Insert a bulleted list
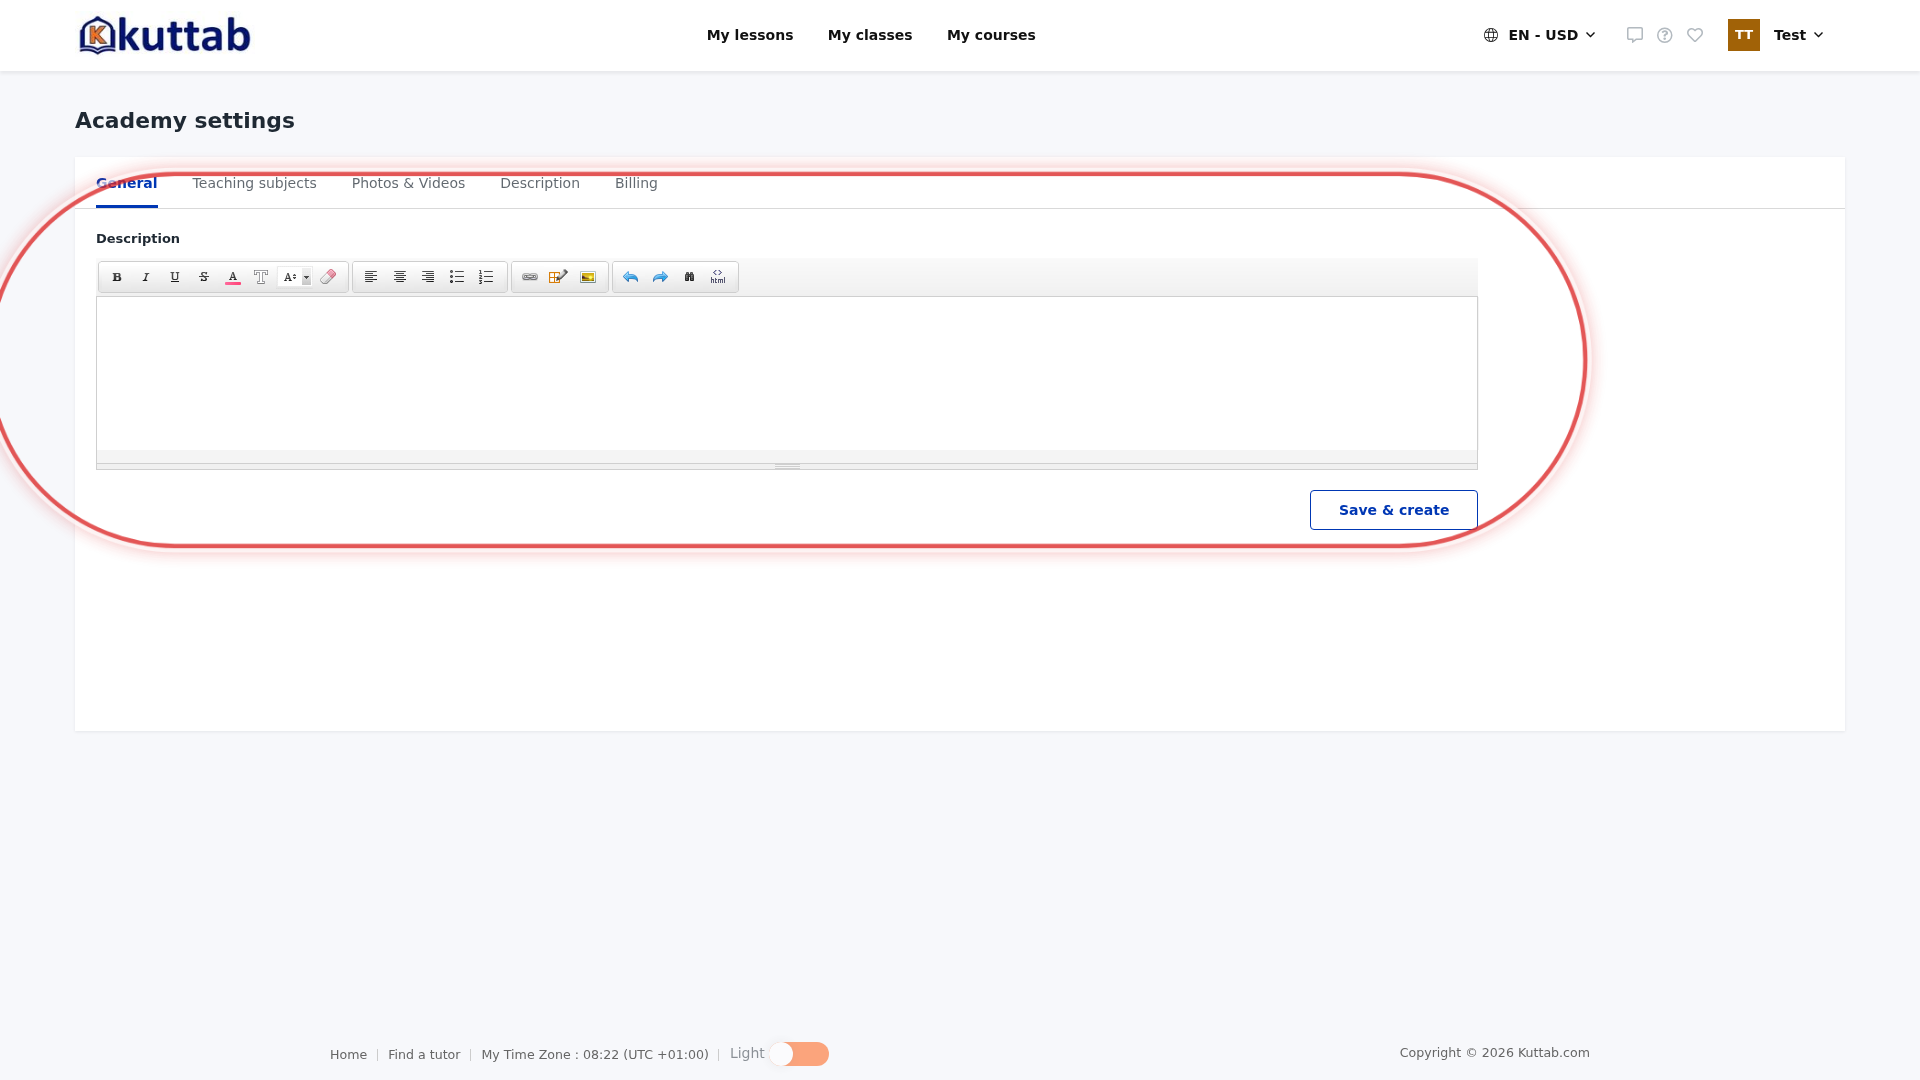The width and height of the screenshot is (1920, 1080). [x=457, y=277]
